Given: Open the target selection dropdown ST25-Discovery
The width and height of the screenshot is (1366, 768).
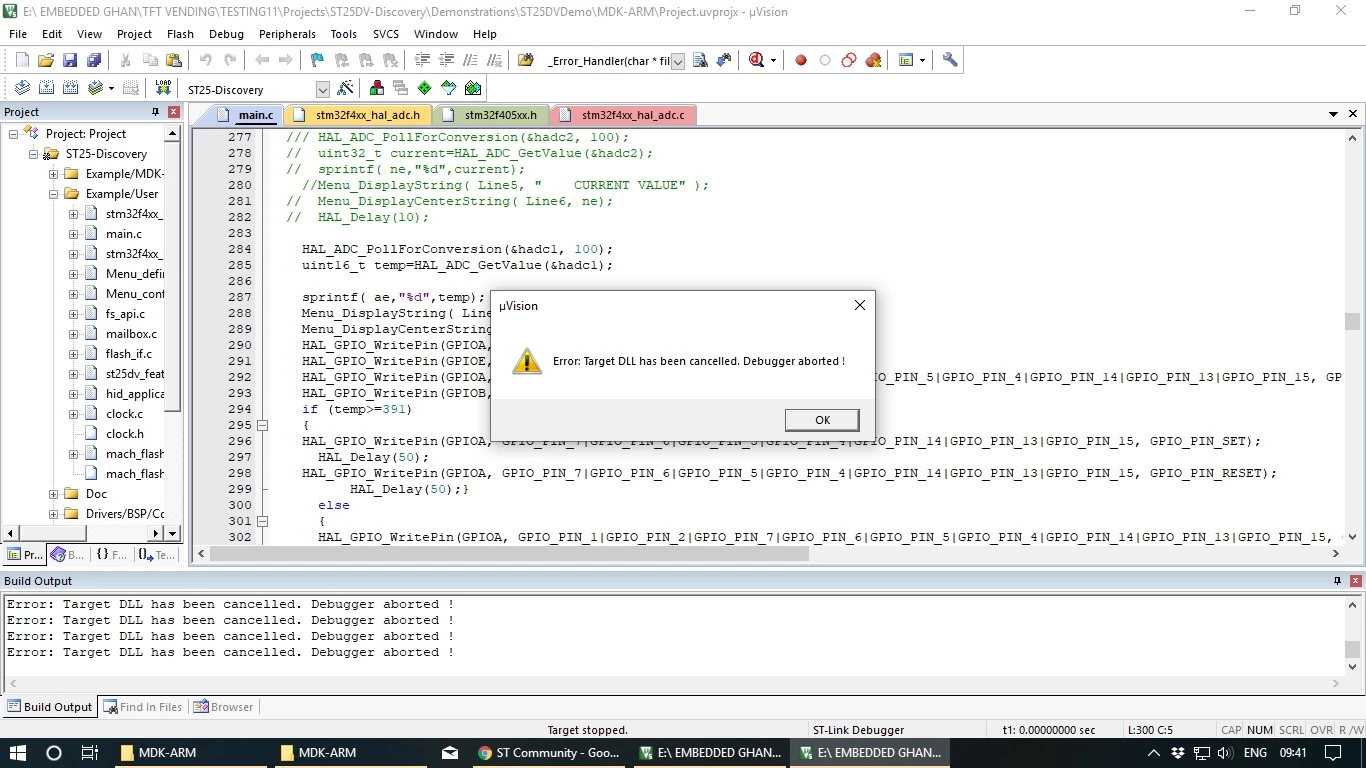Looking at the screenshot, I should (322, 90).
